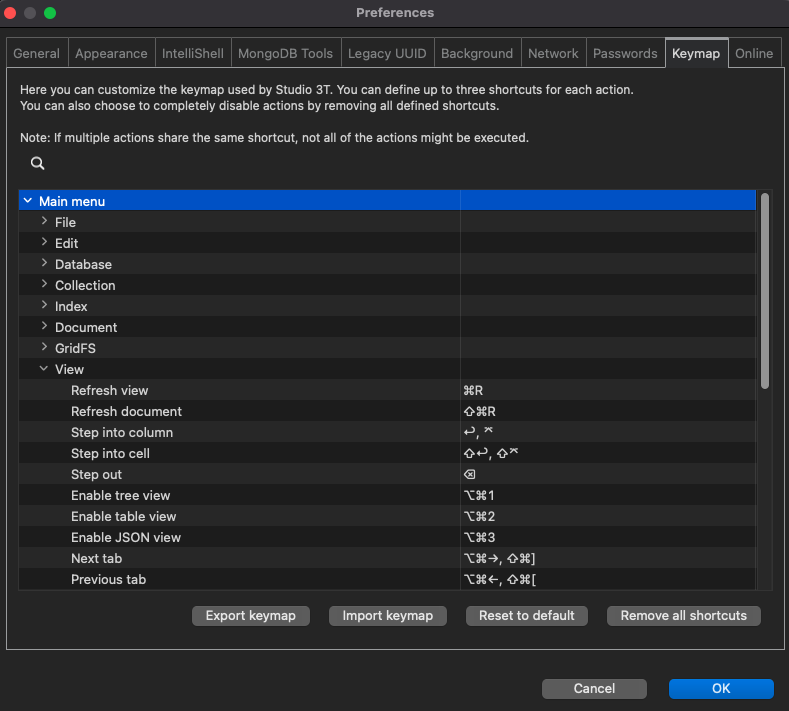Expand the GridFS group
The image size is (789, 711).
click(x=44, y=348)
